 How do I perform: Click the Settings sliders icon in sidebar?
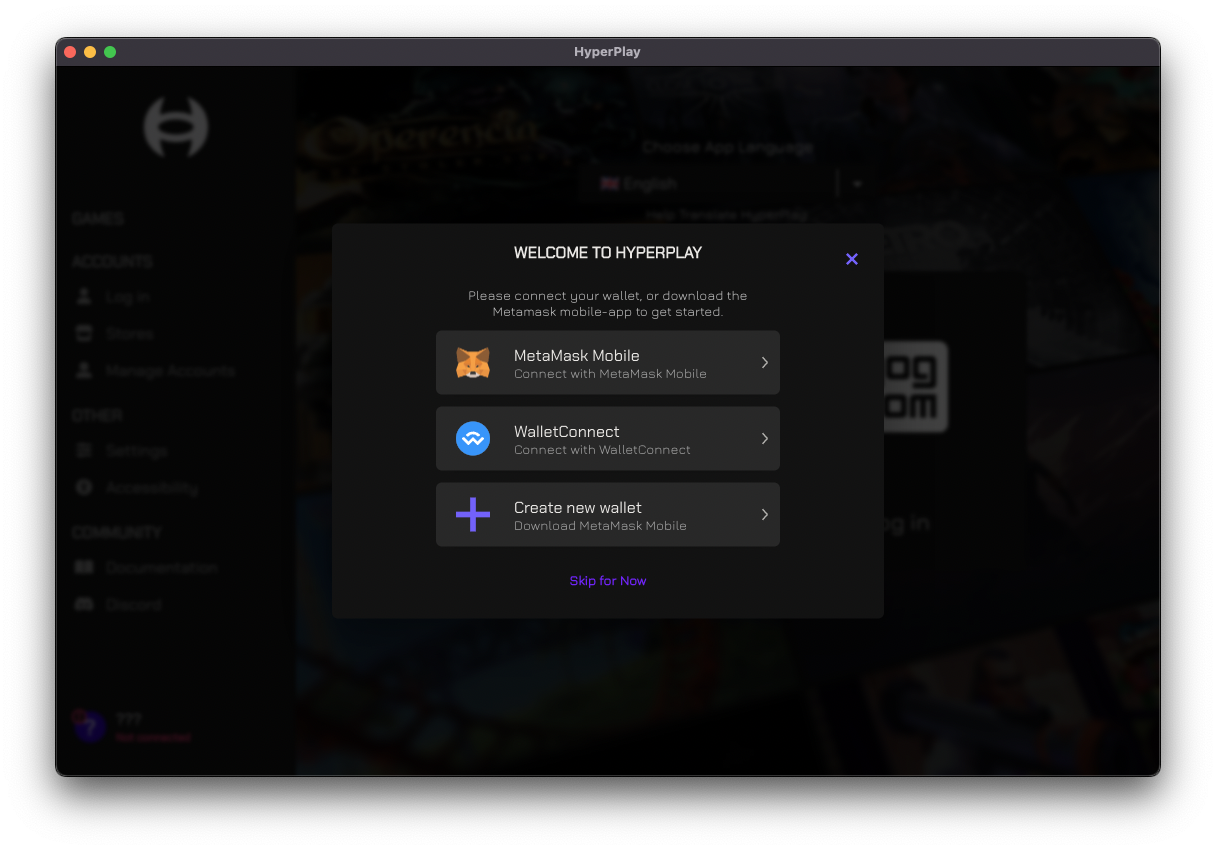85,451
